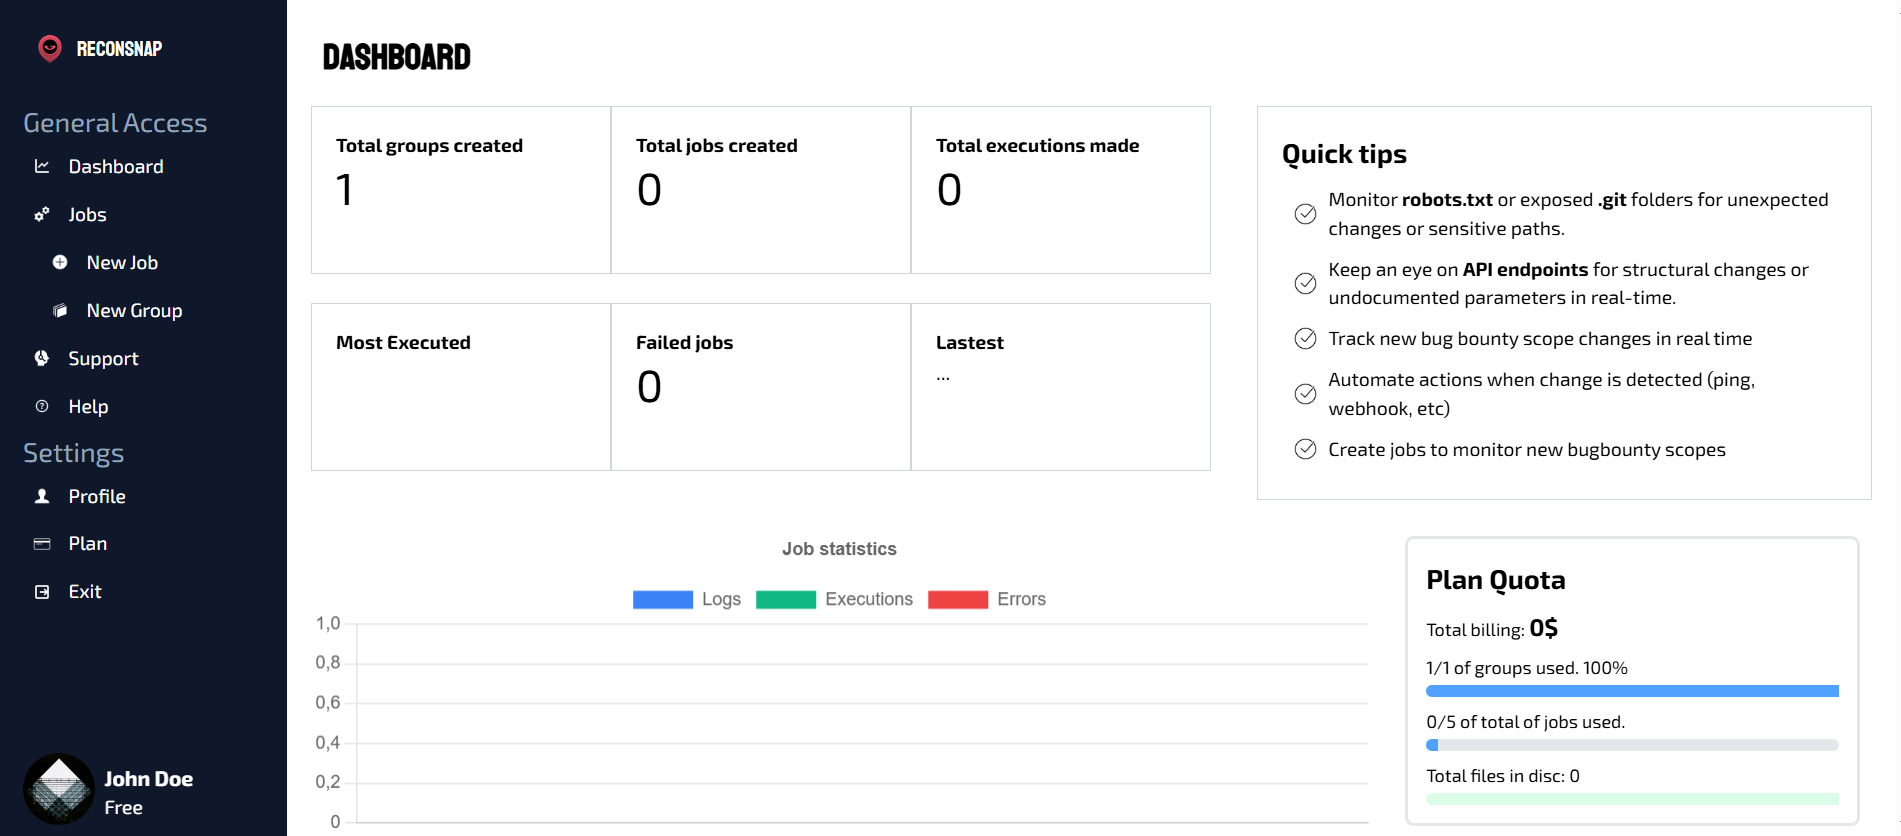Click John Doe's avatar picture
Image resolution: width=1901 pixels, height=836 pixels.
click(x=59, y=789)
